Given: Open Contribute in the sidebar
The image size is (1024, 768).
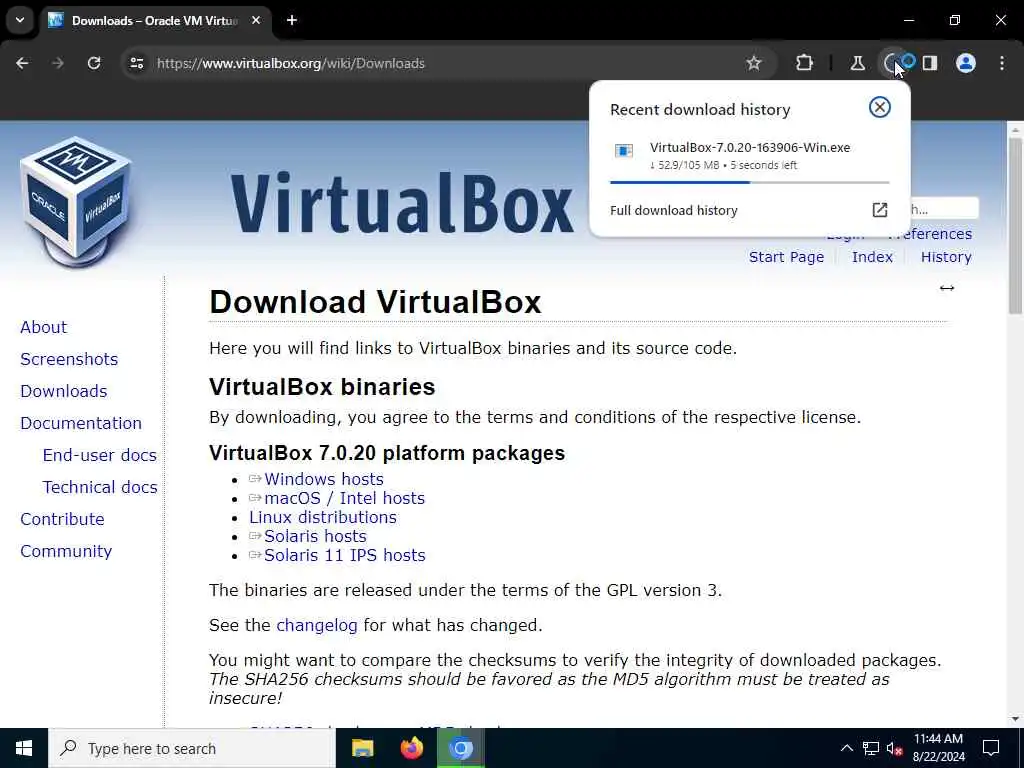Looking at the screenshot, I should point(62,519).
